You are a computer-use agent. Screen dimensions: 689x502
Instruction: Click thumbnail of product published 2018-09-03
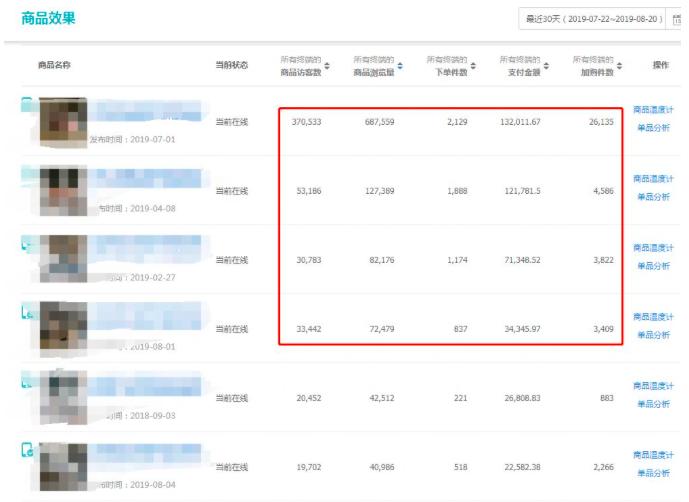[x=62, y=397]
